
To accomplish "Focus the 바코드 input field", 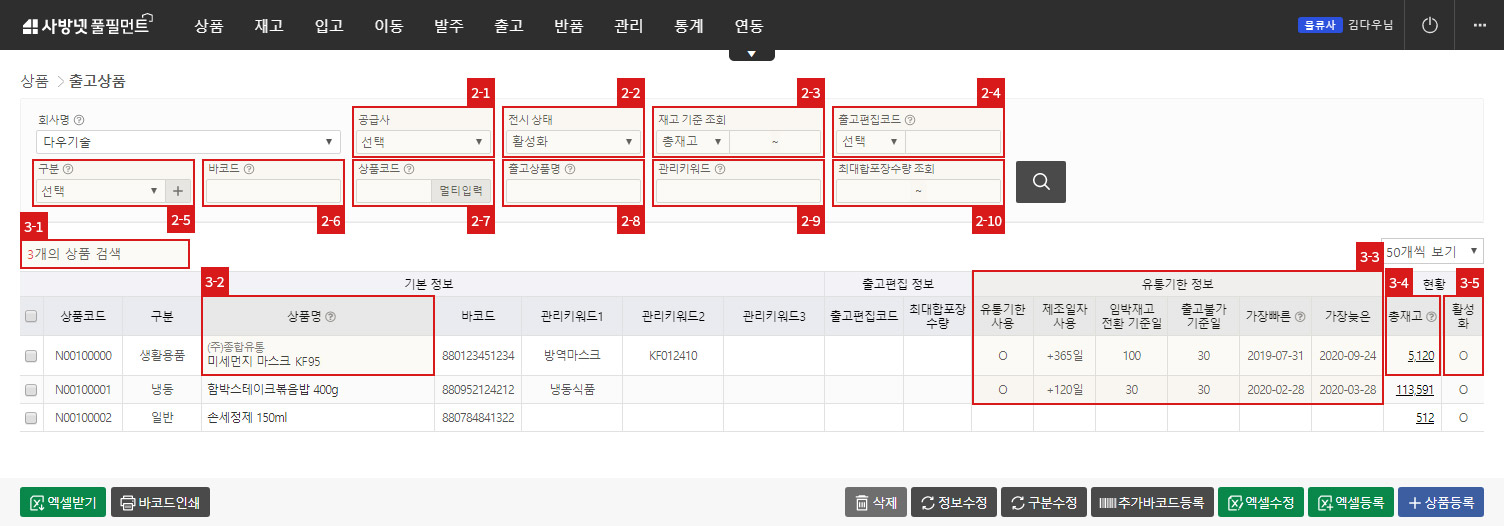I will click(x=273, y=190).
